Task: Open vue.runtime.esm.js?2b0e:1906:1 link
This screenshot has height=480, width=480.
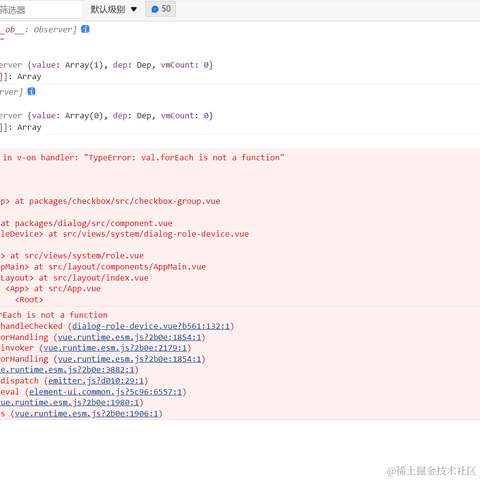Action: [86, 414]
